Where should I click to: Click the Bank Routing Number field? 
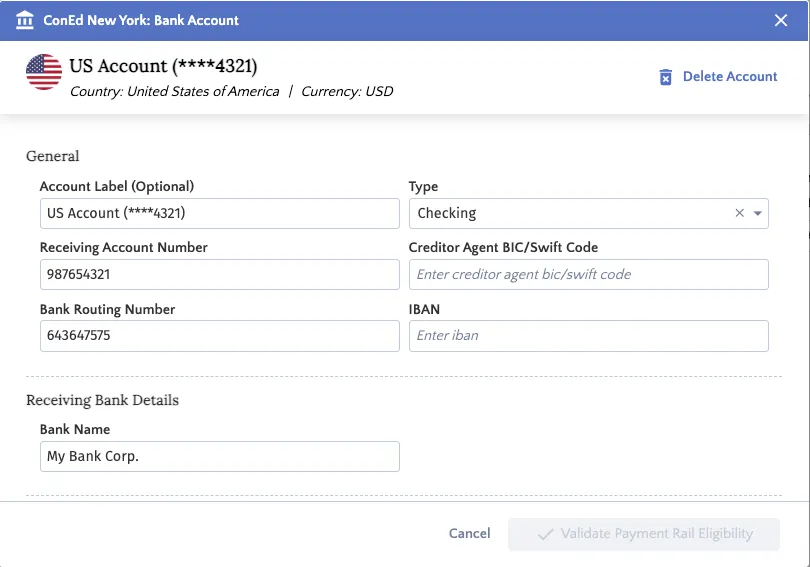click(220, 336)
